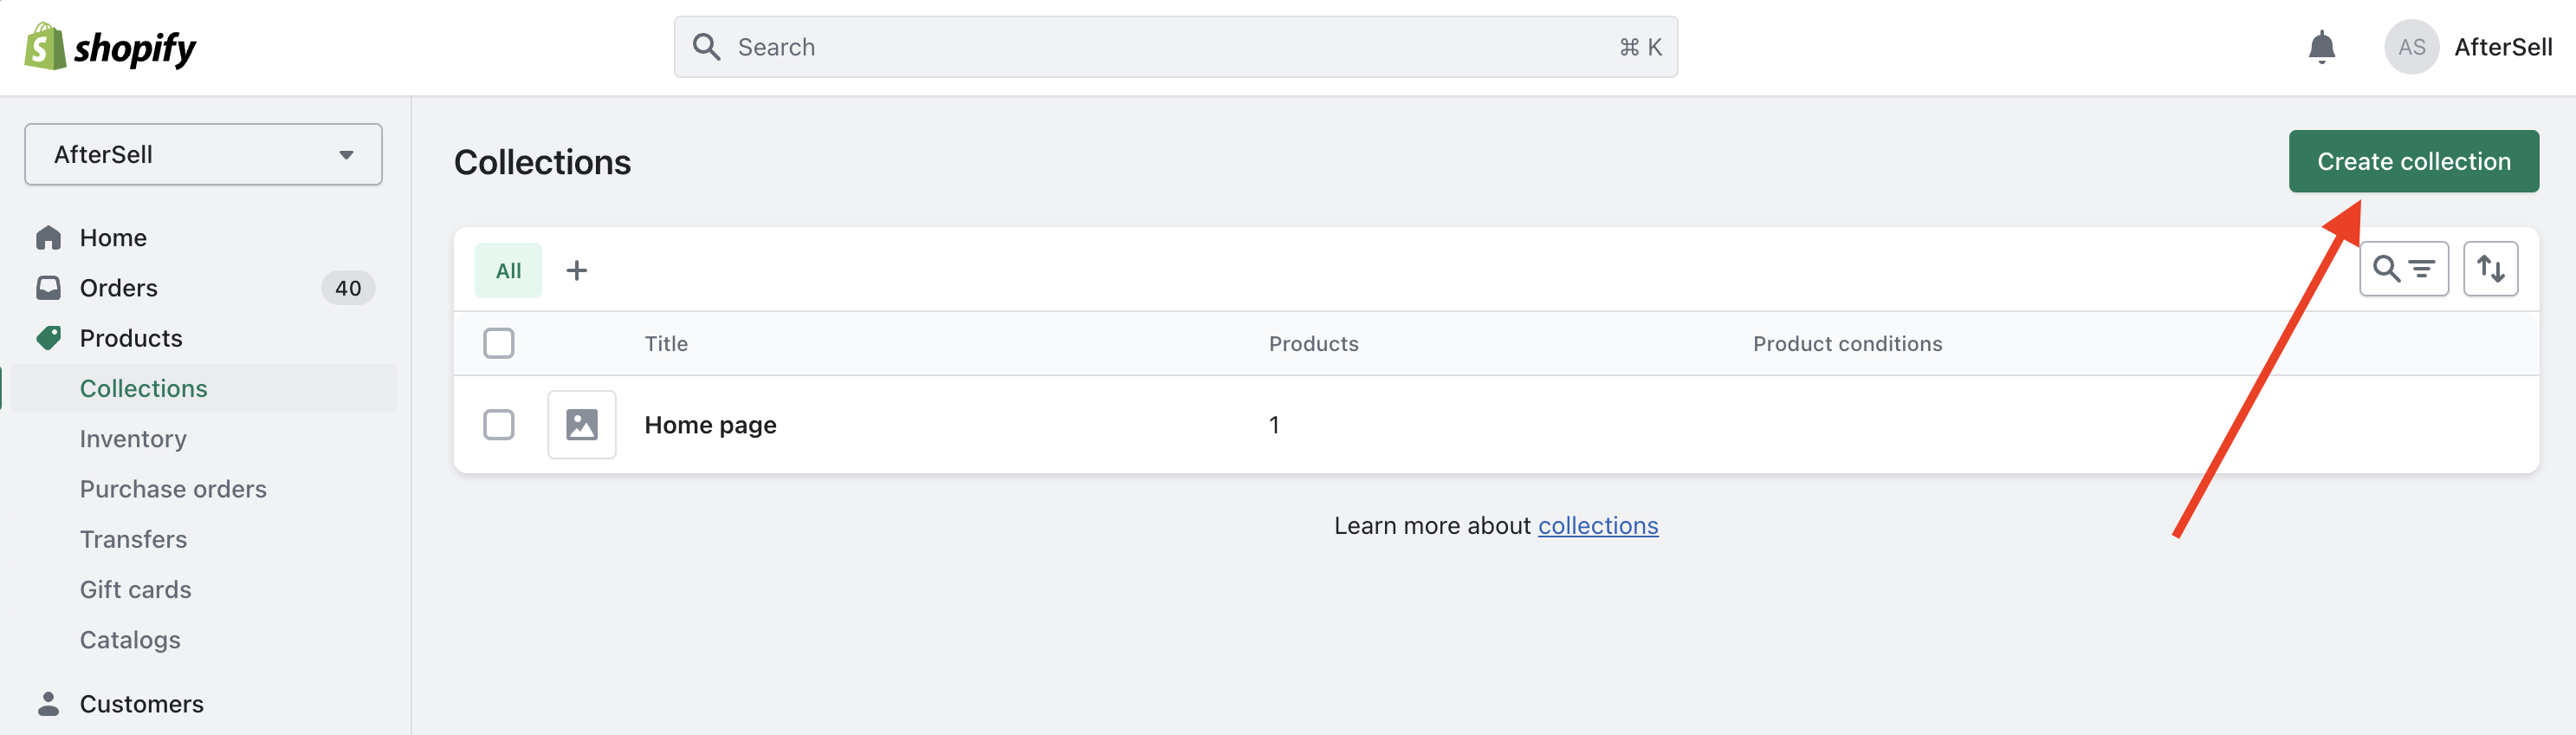Open search and filter collections
The image size is (2576, 735).
pos(2403,269)
